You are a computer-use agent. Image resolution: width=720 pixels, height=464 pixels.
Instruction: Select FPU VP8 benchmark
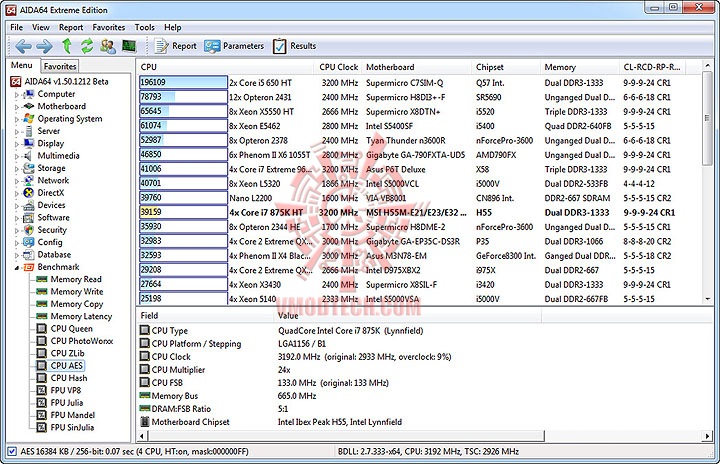tap(66, 390)
